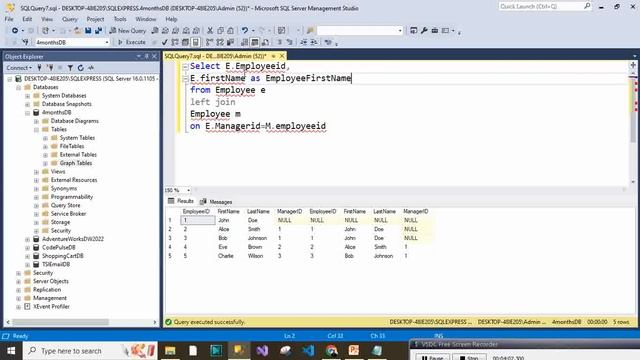This screenshot has height=360, width=640.
Task: Open the Edit menu
Action: point(27,19)
